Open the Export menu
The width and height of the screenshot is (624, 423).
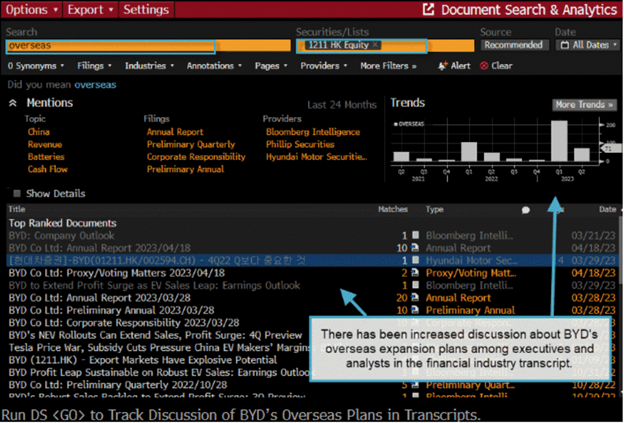tap(90, 10)
